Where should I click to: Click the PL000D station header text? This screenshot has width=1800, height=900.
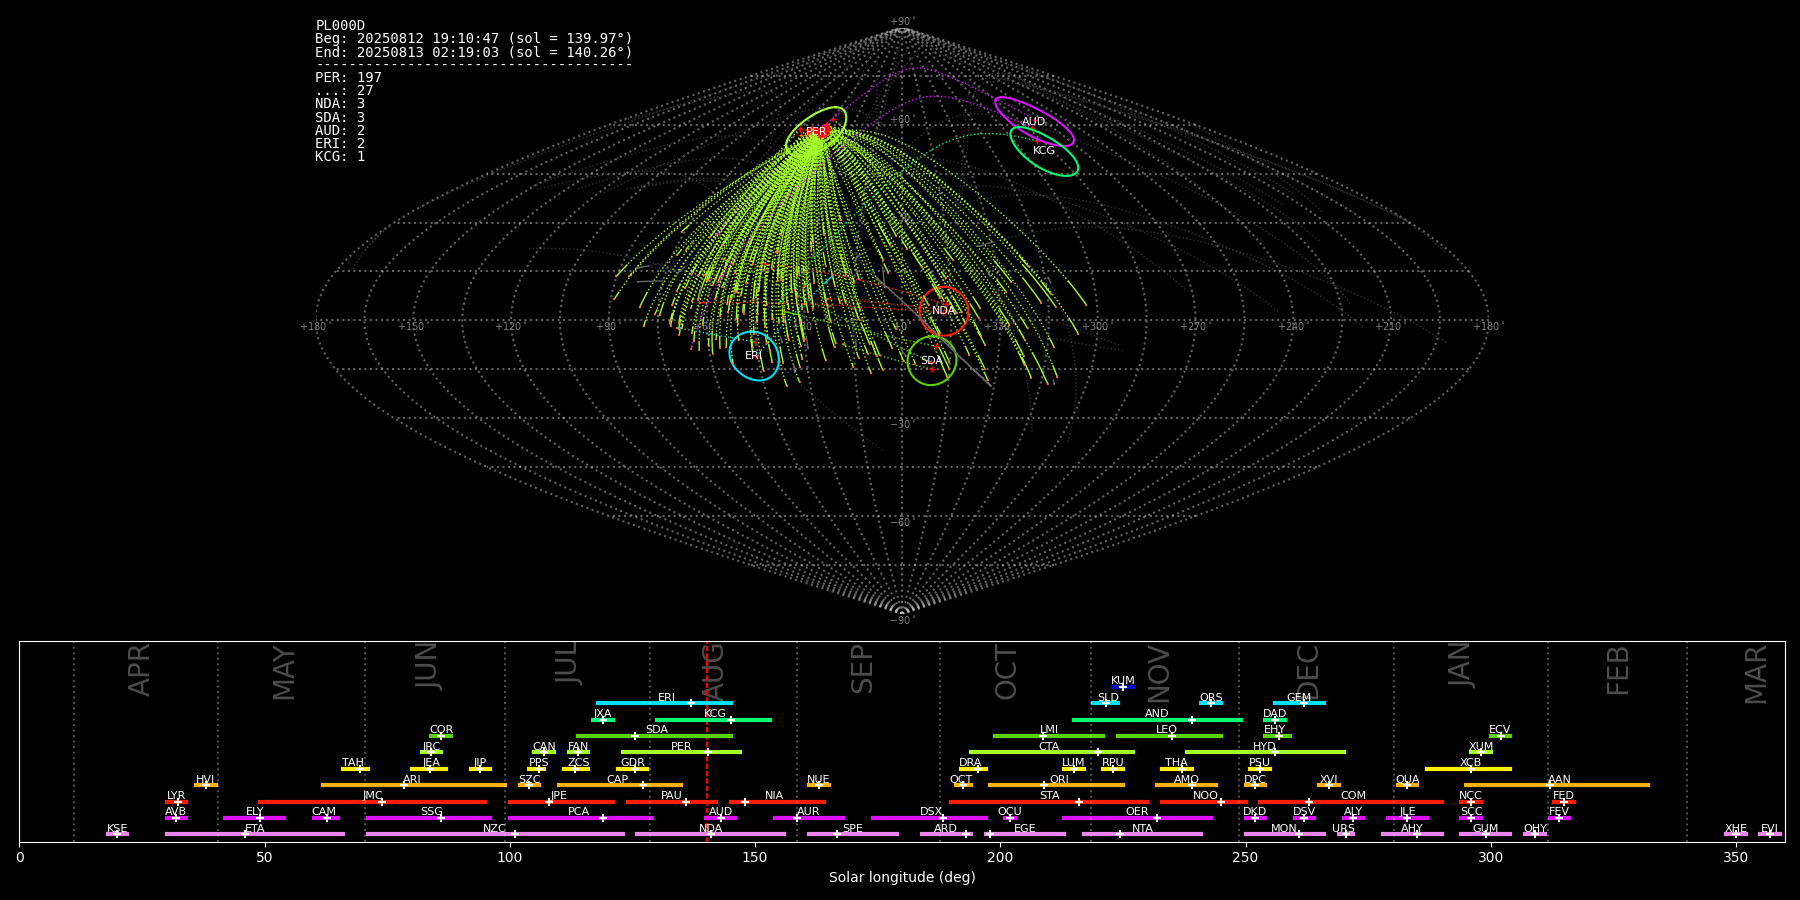coord(340,26)
